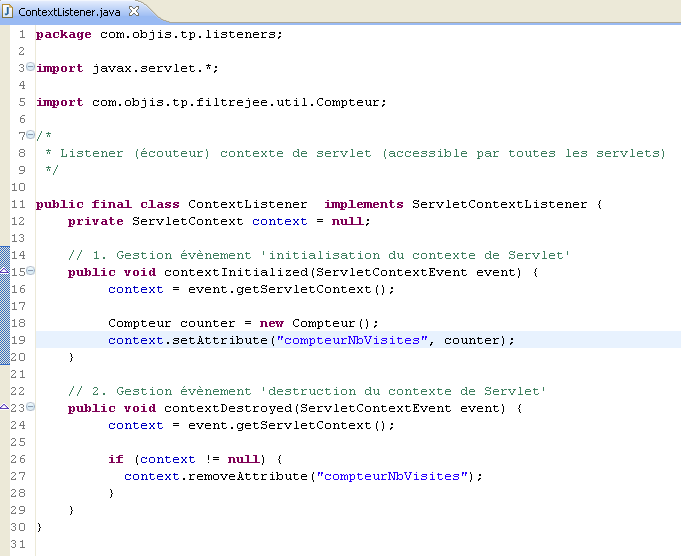Screen dimensions: 681x556
Task: Collapse the contextDestroyed method fold on line 23
Action: click(30, 407)
